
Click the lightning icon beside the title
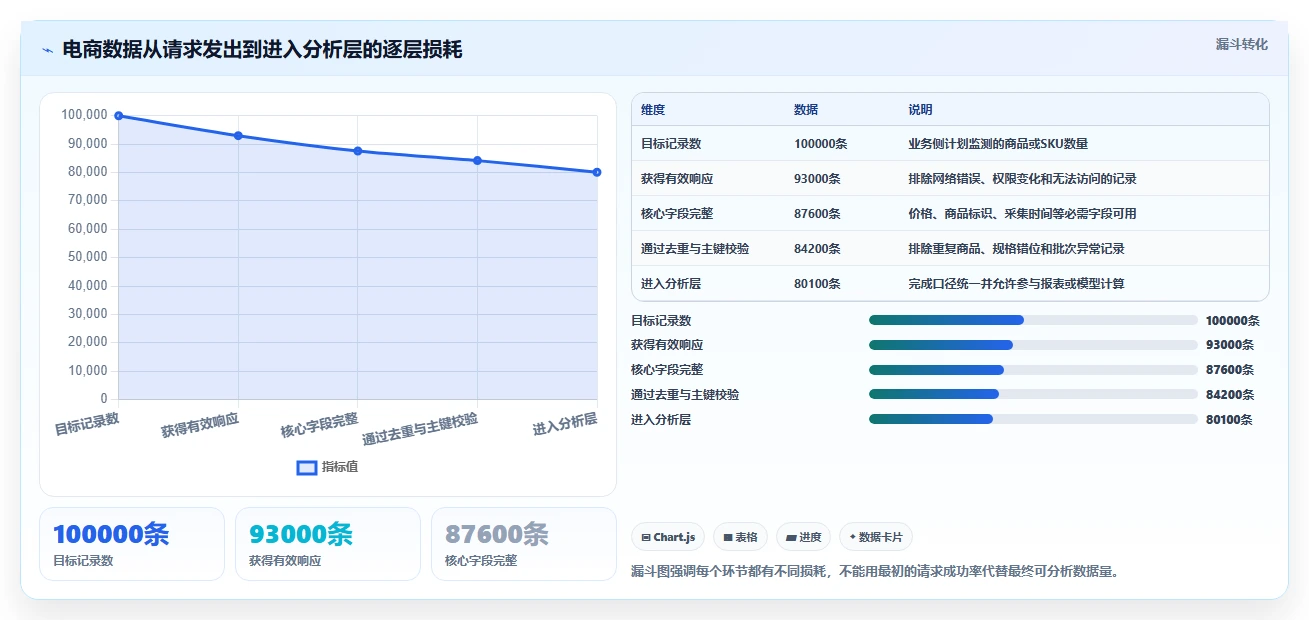click(x=47, y=50)
